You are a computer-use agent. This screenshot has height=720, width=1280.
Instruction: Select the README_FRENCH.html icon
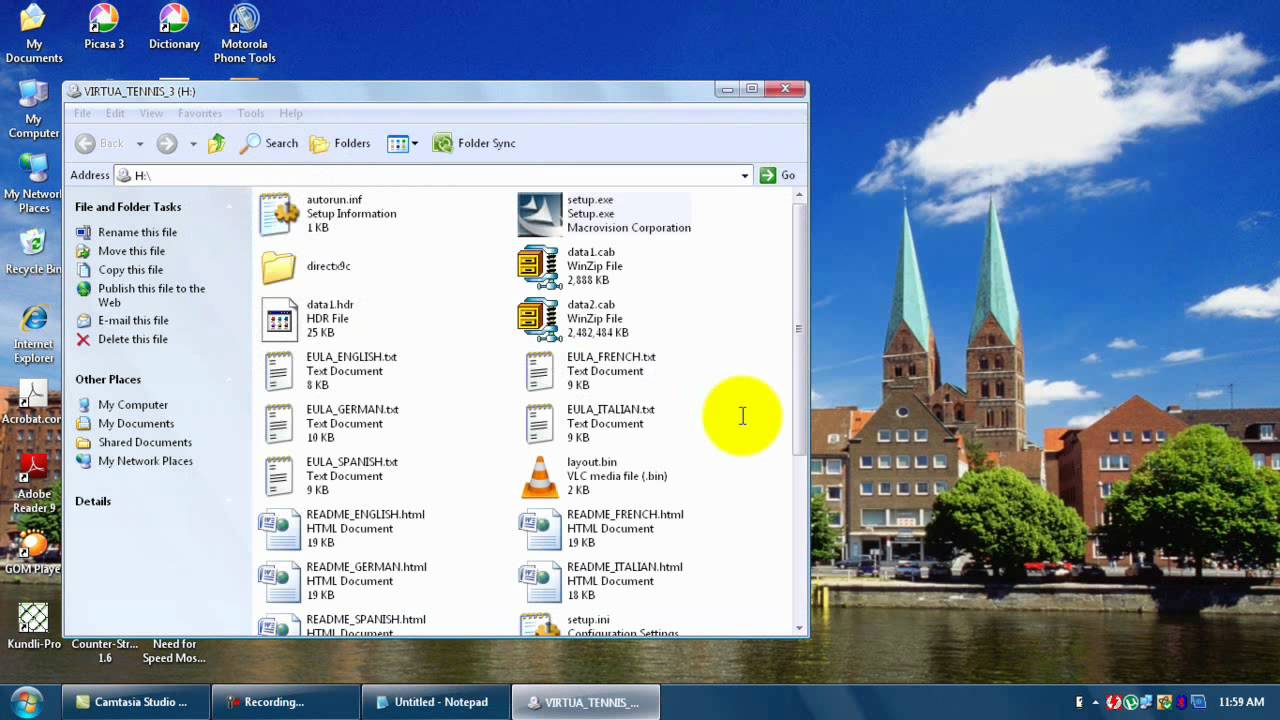point(540,529)
